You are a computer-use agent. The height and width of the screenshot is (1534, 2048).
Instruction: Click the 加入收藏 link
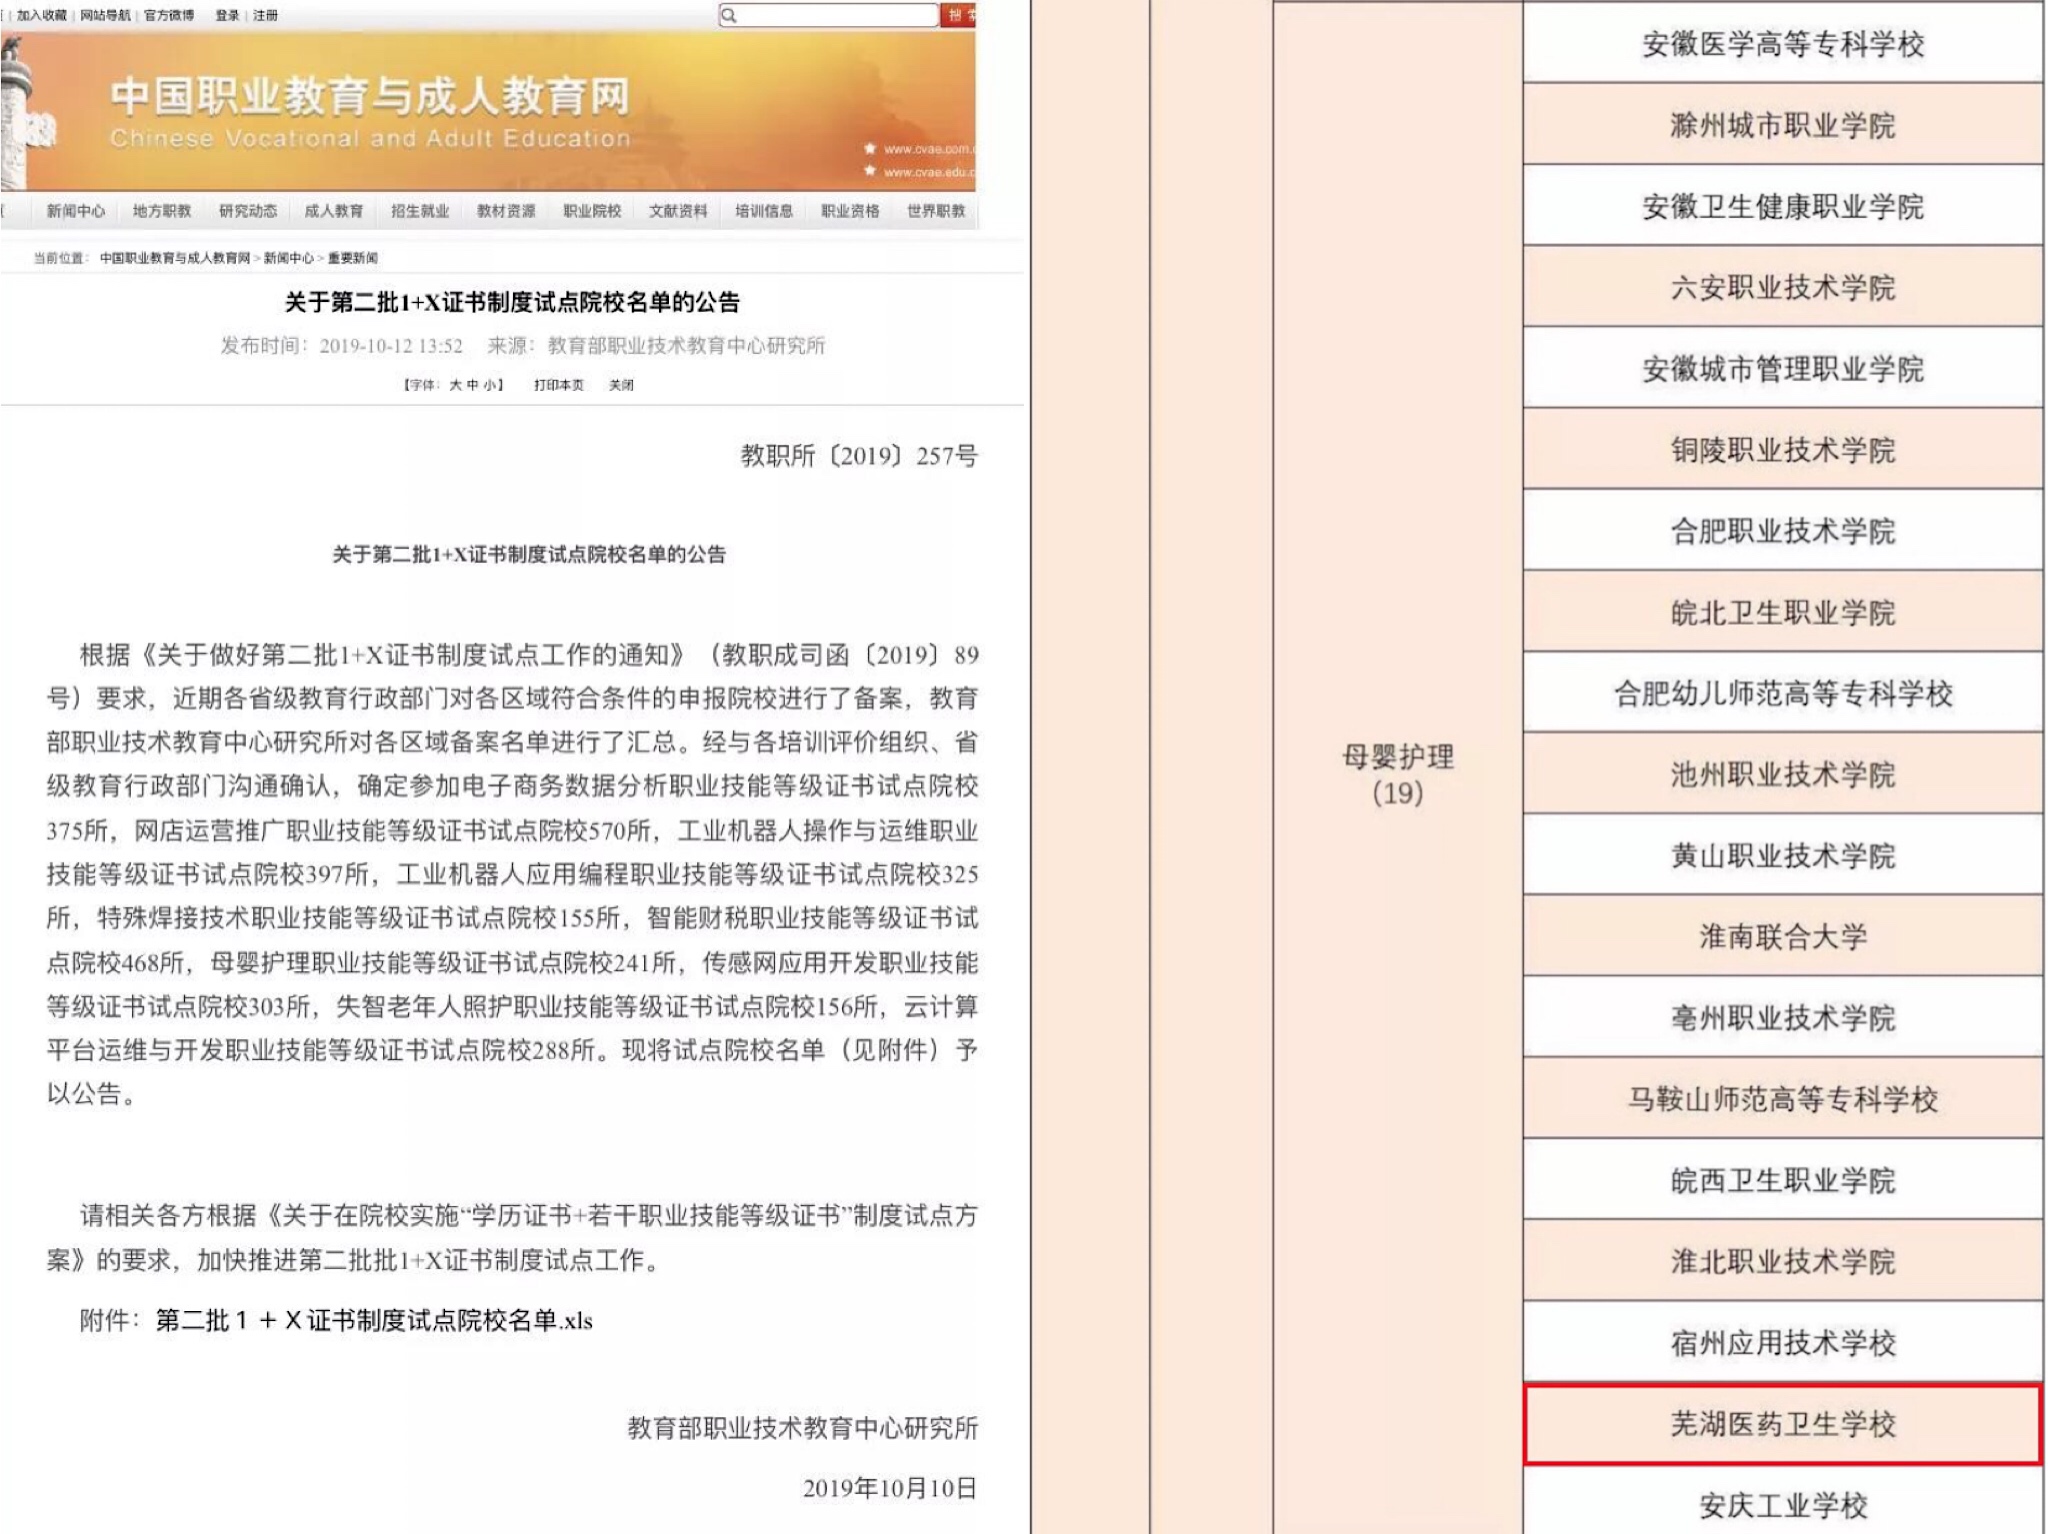pyautogui.click(x=42, y=15)
